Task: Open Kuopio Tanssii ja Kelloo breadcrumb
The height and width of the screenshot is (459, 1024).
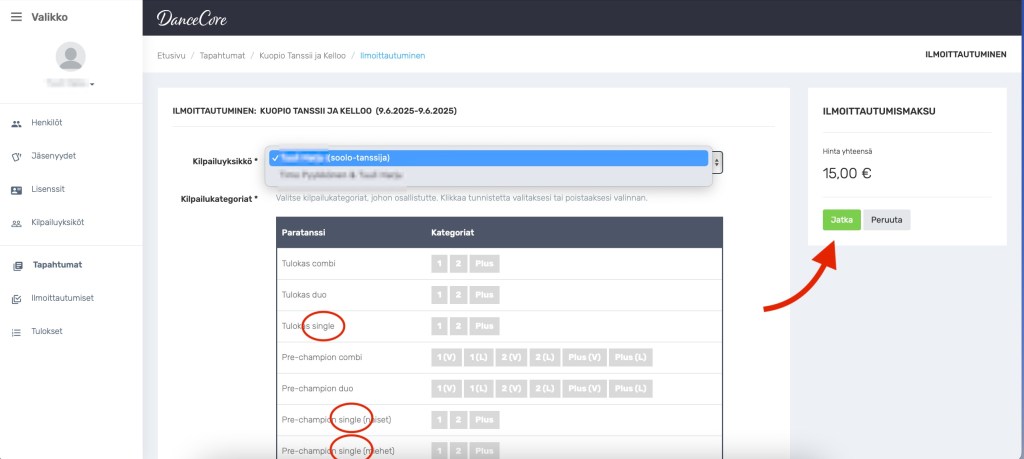Action: [x=301, y=55]
